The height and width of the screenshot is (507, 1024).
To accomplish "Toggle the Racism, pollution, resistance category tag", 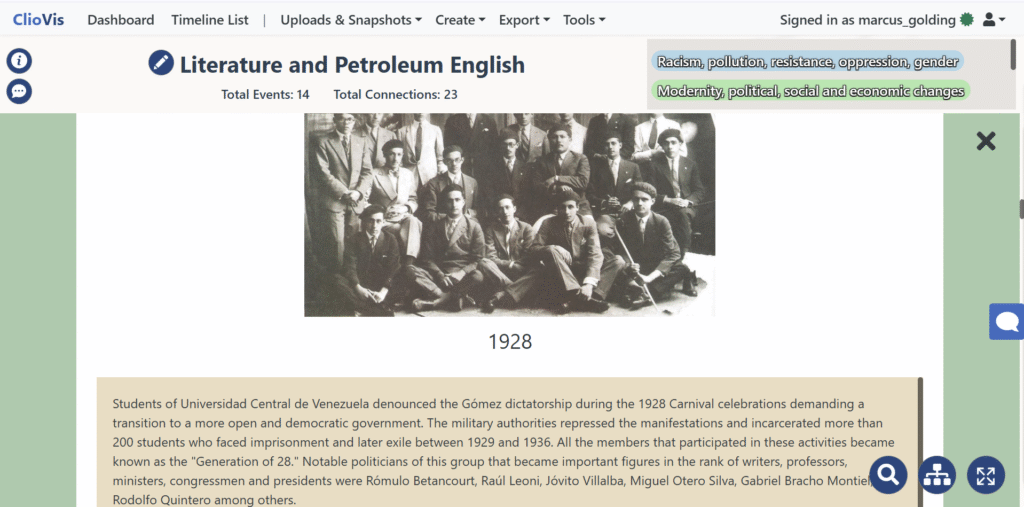I will click(x=807, y=62).
